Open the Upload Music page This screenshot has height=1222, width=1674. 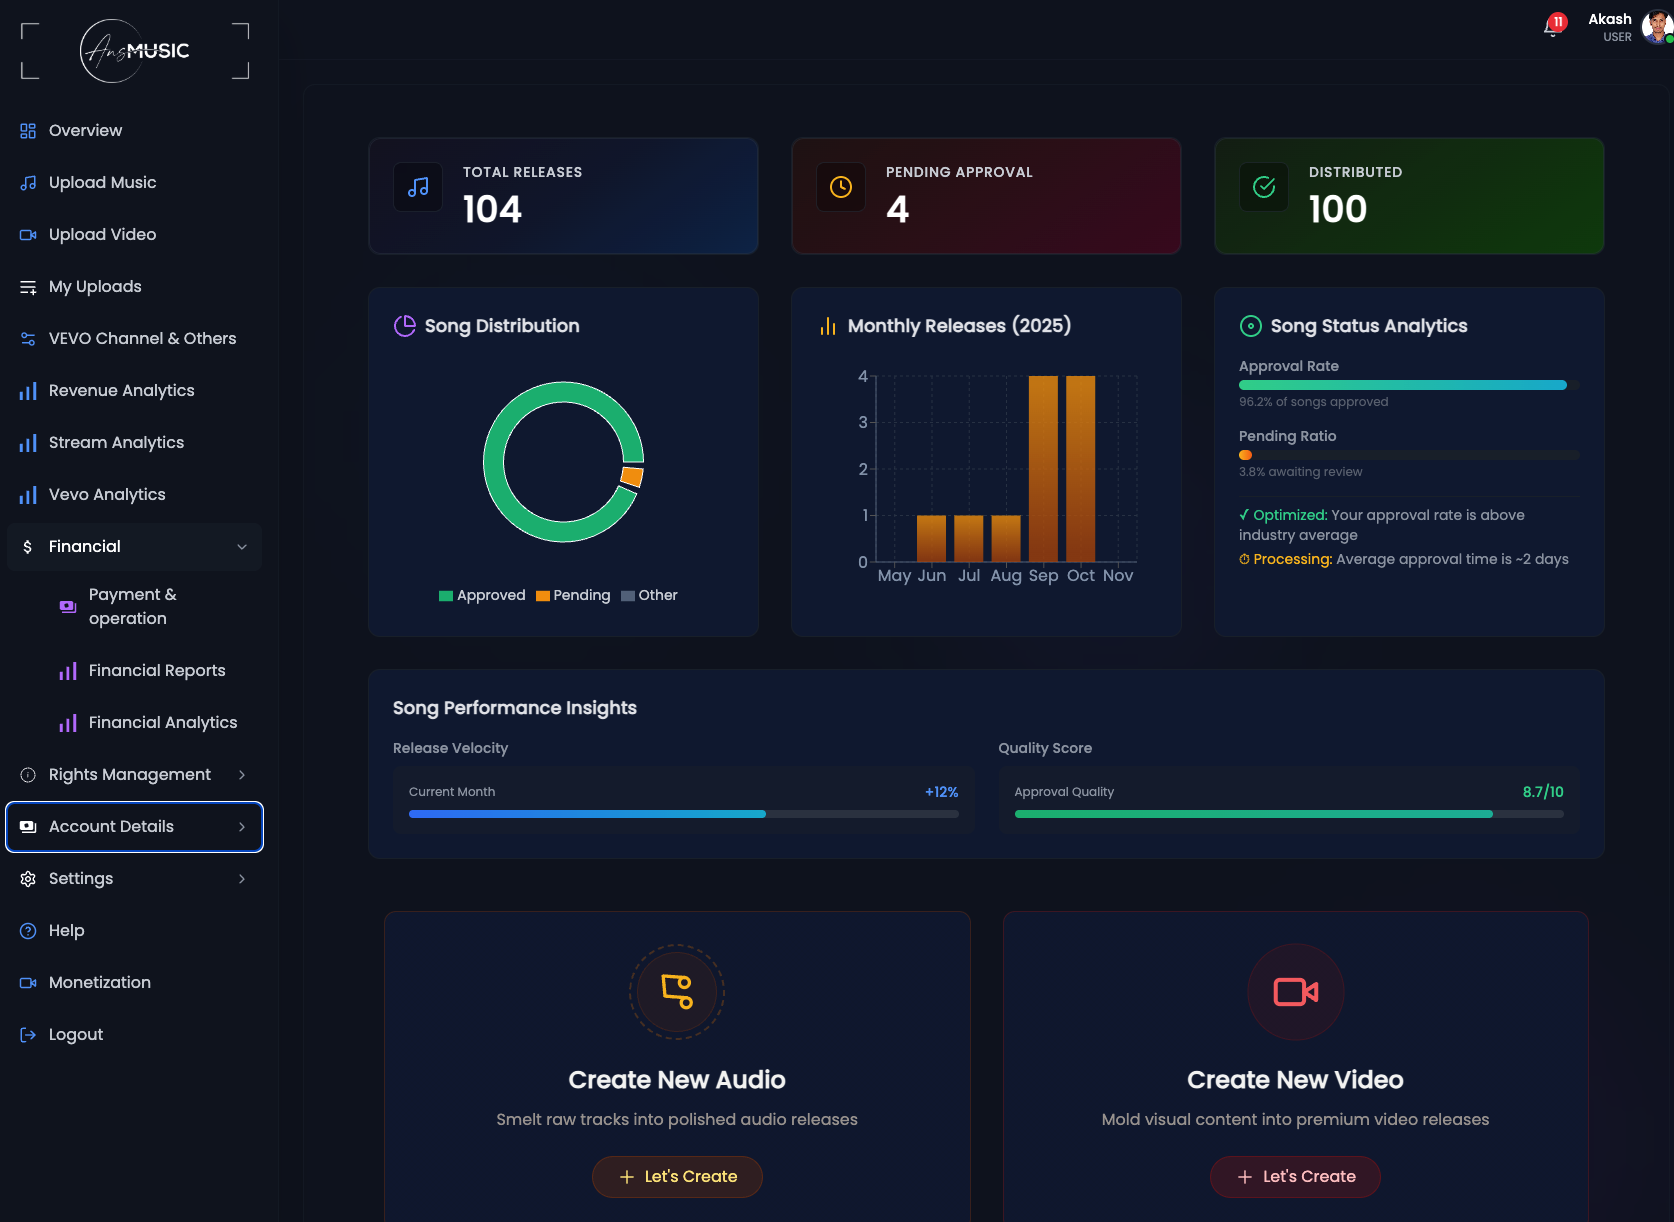pyautogui.click(x=102, y=183)
